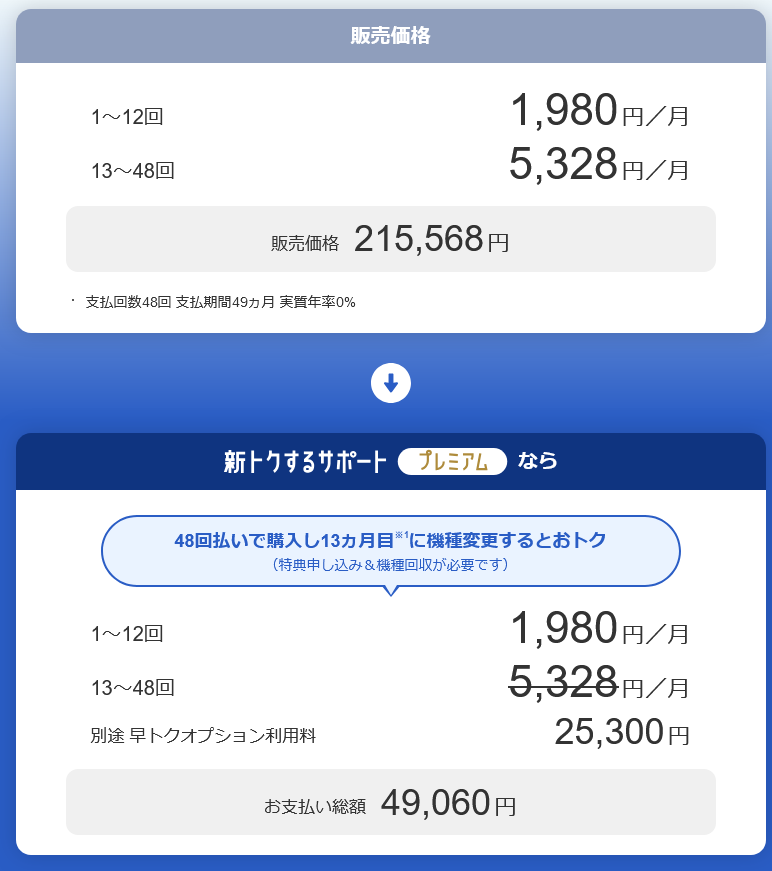Screen dimensions: 772x871
Task: Click 13〜48回 label in the 販売価格 card
Action: point(133,171)
